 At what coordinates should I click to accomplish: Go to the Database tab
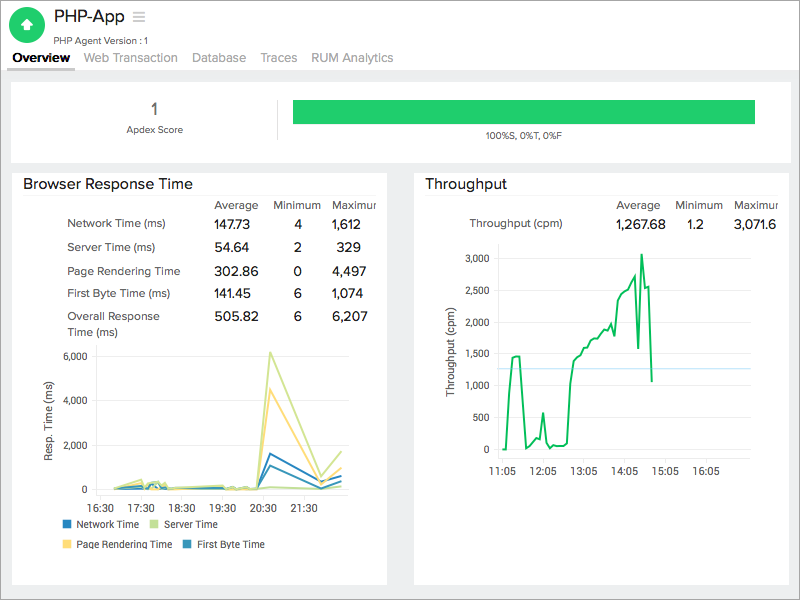(219, 58)
